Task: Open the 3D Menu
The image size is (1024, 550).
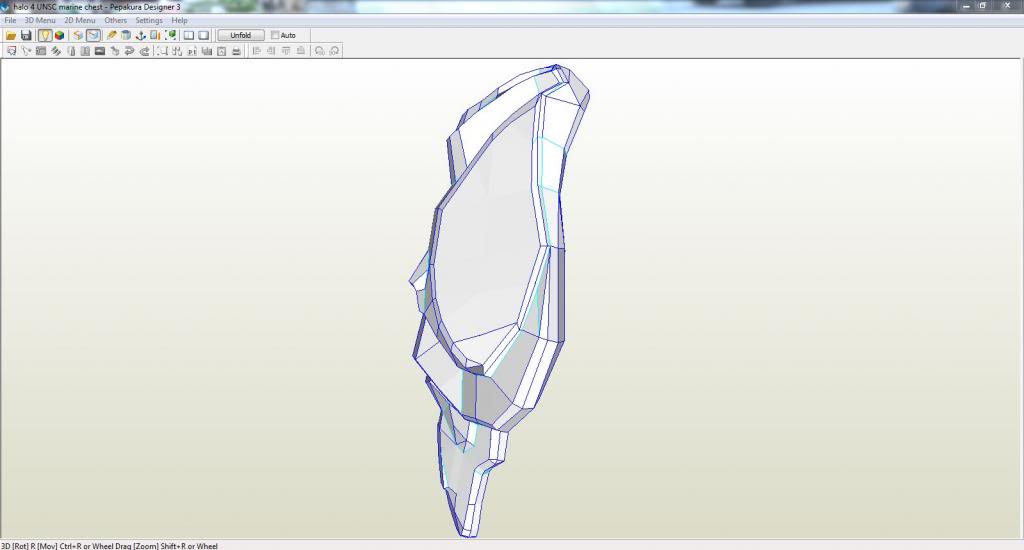Action: tap(40, 20)
